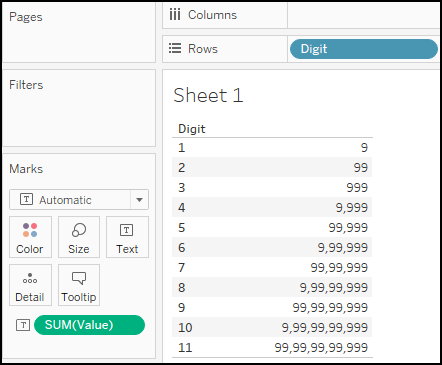Click the Rows shelf icon
Screen dimensions: 442x365
(x=175, y=48)
